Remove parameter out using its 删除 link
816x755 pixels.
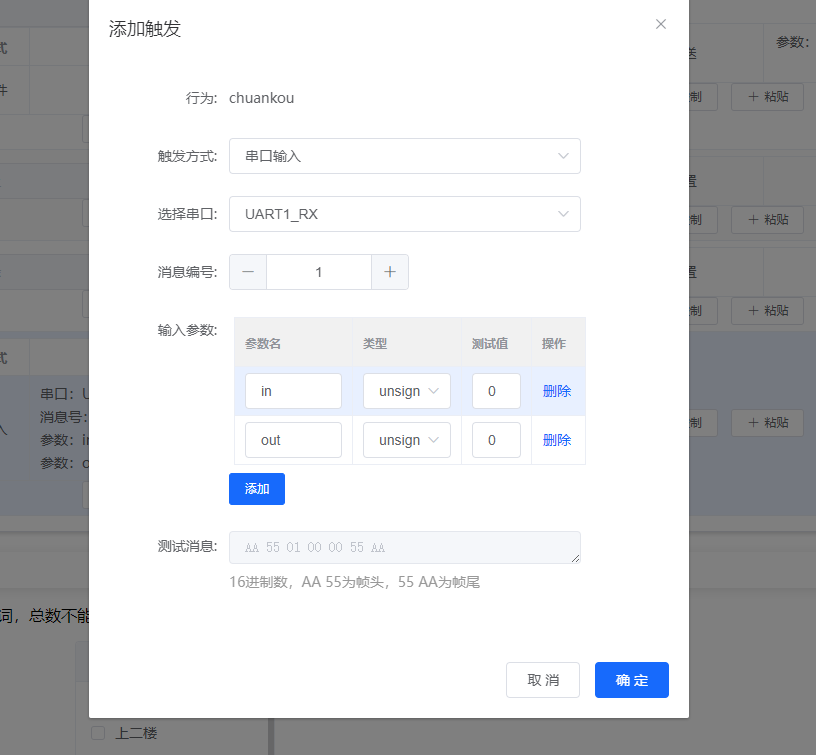point(556,440)
